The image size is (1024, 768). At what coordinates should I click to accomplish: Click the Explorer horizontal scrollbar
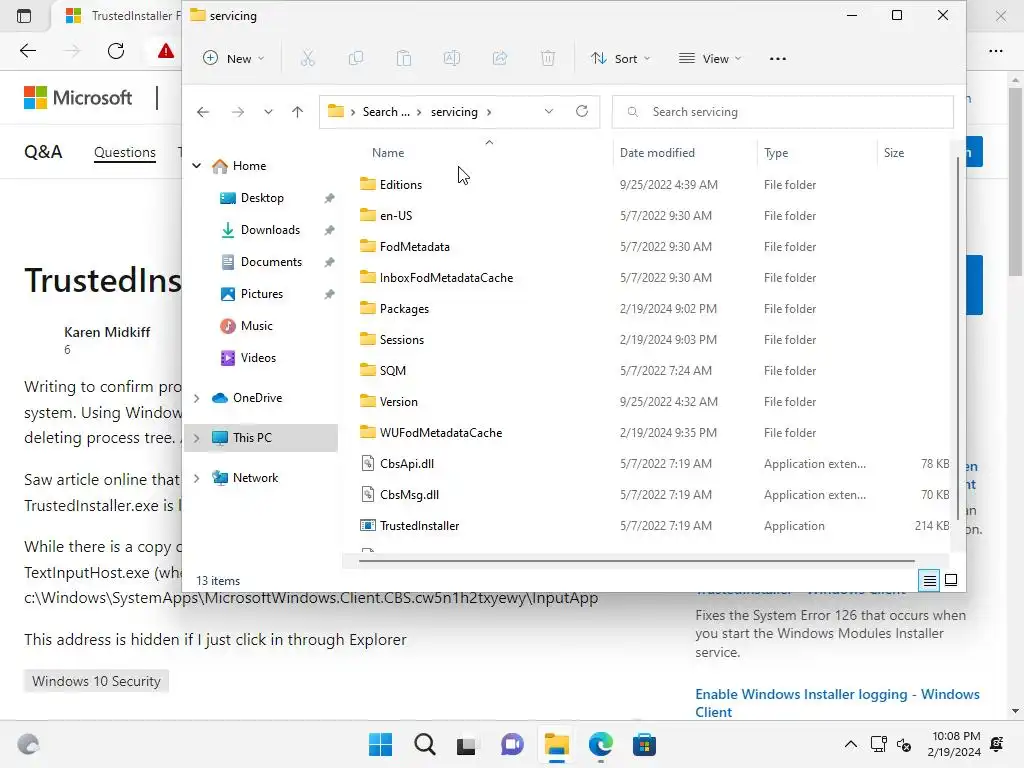point(637,560)
